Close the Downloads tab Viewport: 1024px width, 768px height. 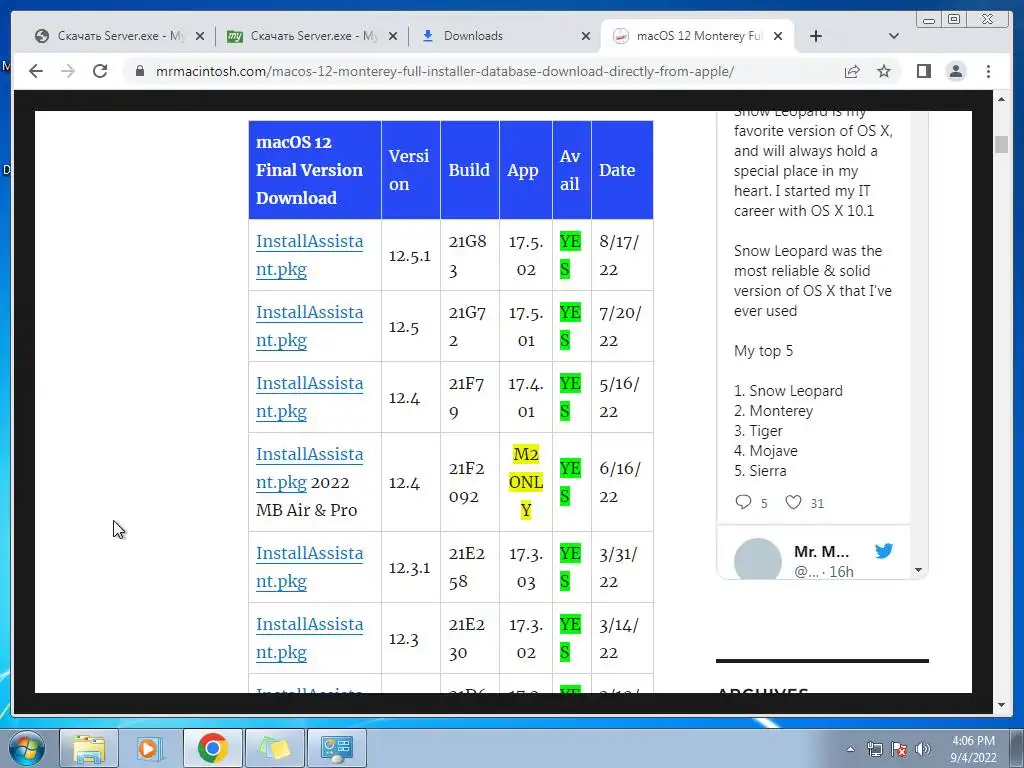[586, 36]
